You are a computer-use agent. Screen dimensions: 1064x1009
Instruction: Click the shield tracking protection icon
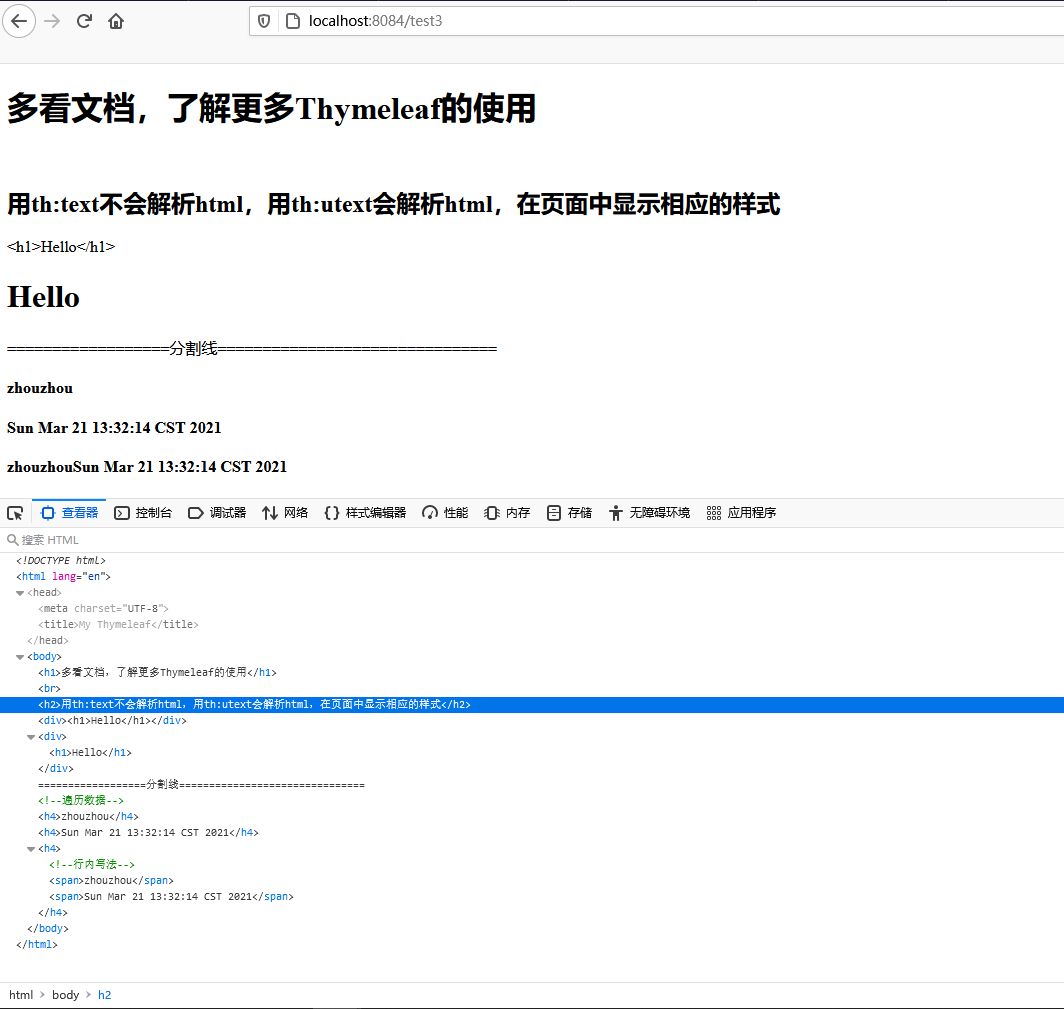pyautogui.click(x=264, y=21)
